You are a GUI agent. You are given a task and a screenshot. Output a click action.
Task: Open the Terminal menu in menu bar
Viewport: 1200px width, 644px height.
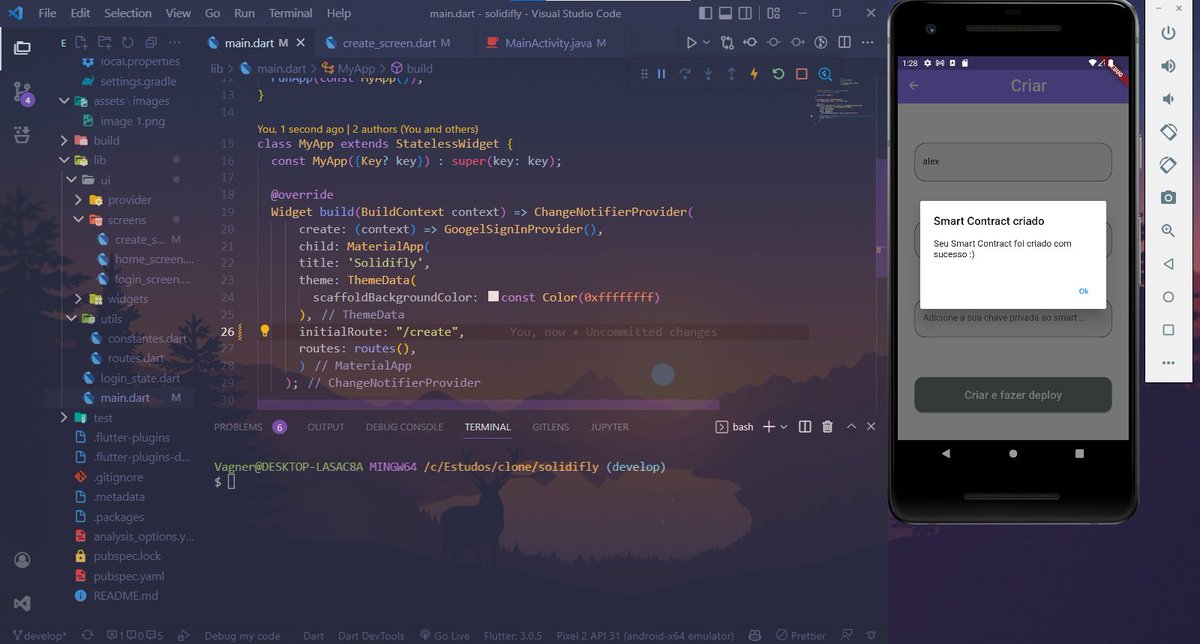click(291, 13)
